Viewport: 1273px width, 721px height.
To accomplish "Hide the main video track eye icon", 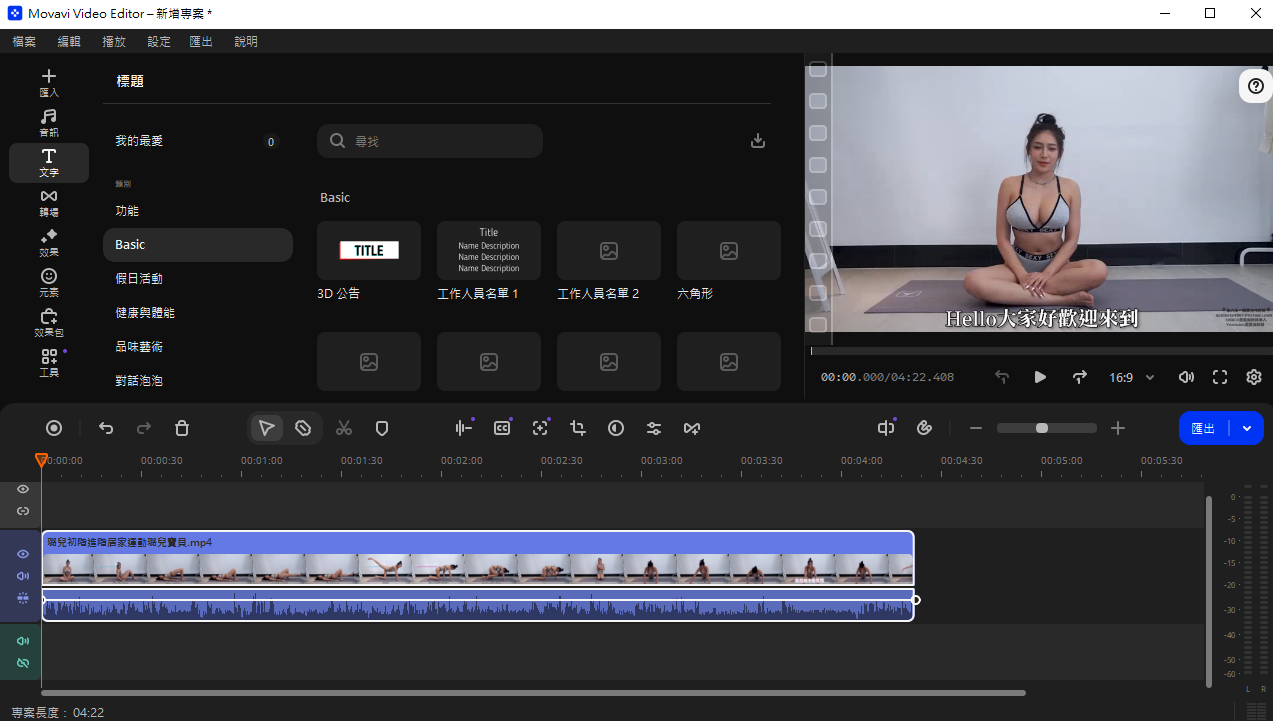I will coord(23,554).
